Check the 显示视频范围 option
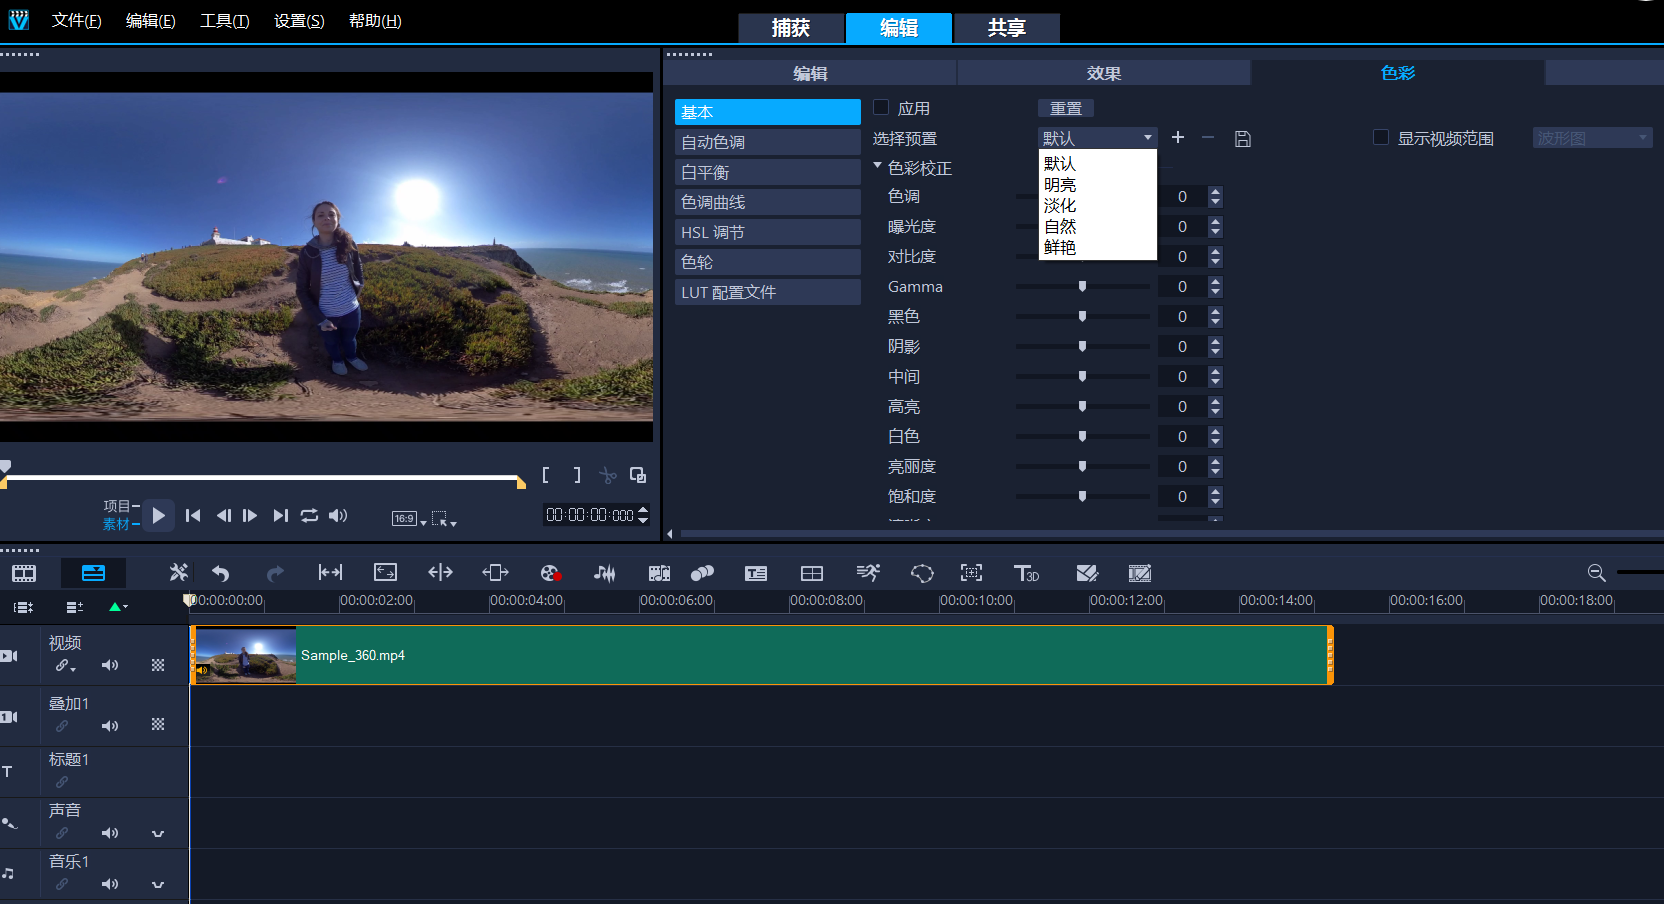The height and width of the screenshot is (904, 1664). click(1381, 138)
